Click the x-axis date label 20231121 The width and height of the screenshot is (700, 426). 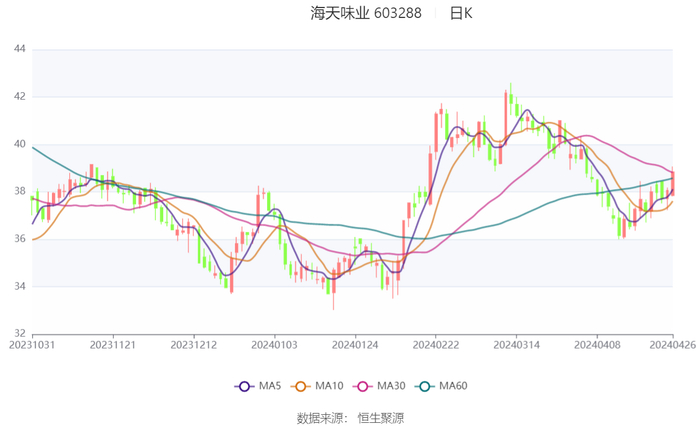coord(113,345)
